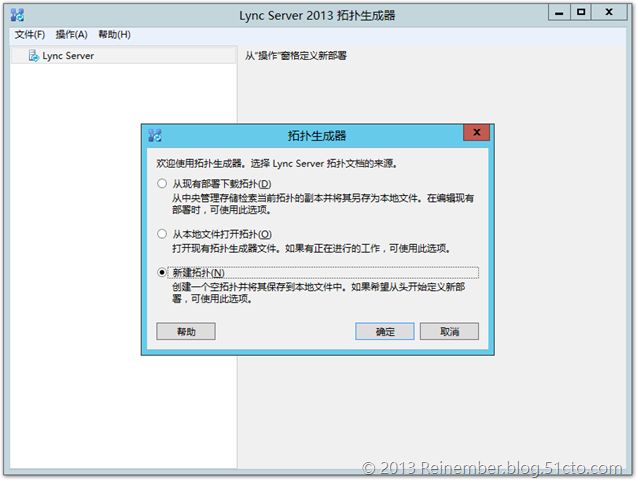
Task: Click description starting 创建一个空拓扑
Action: (x=318, y=293)
